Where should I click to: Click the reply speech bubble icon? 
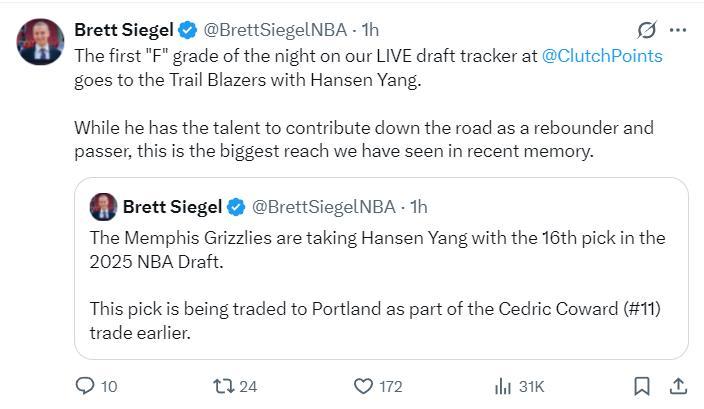pyautogui.click(x=85, y=386)
